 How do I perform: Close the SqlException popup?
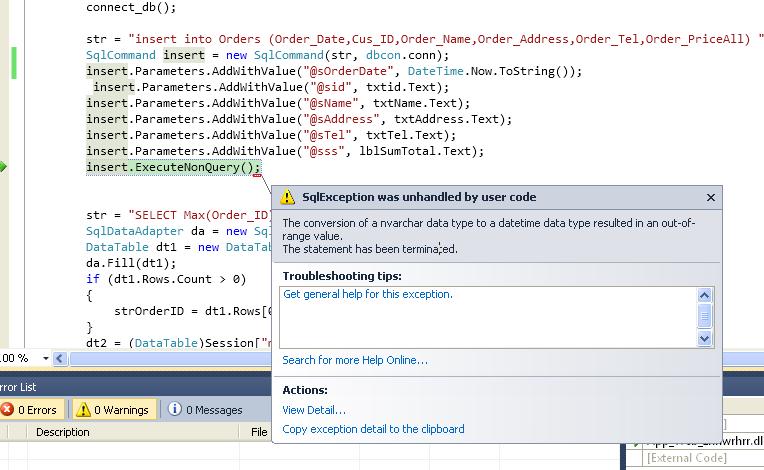point(711,198)
